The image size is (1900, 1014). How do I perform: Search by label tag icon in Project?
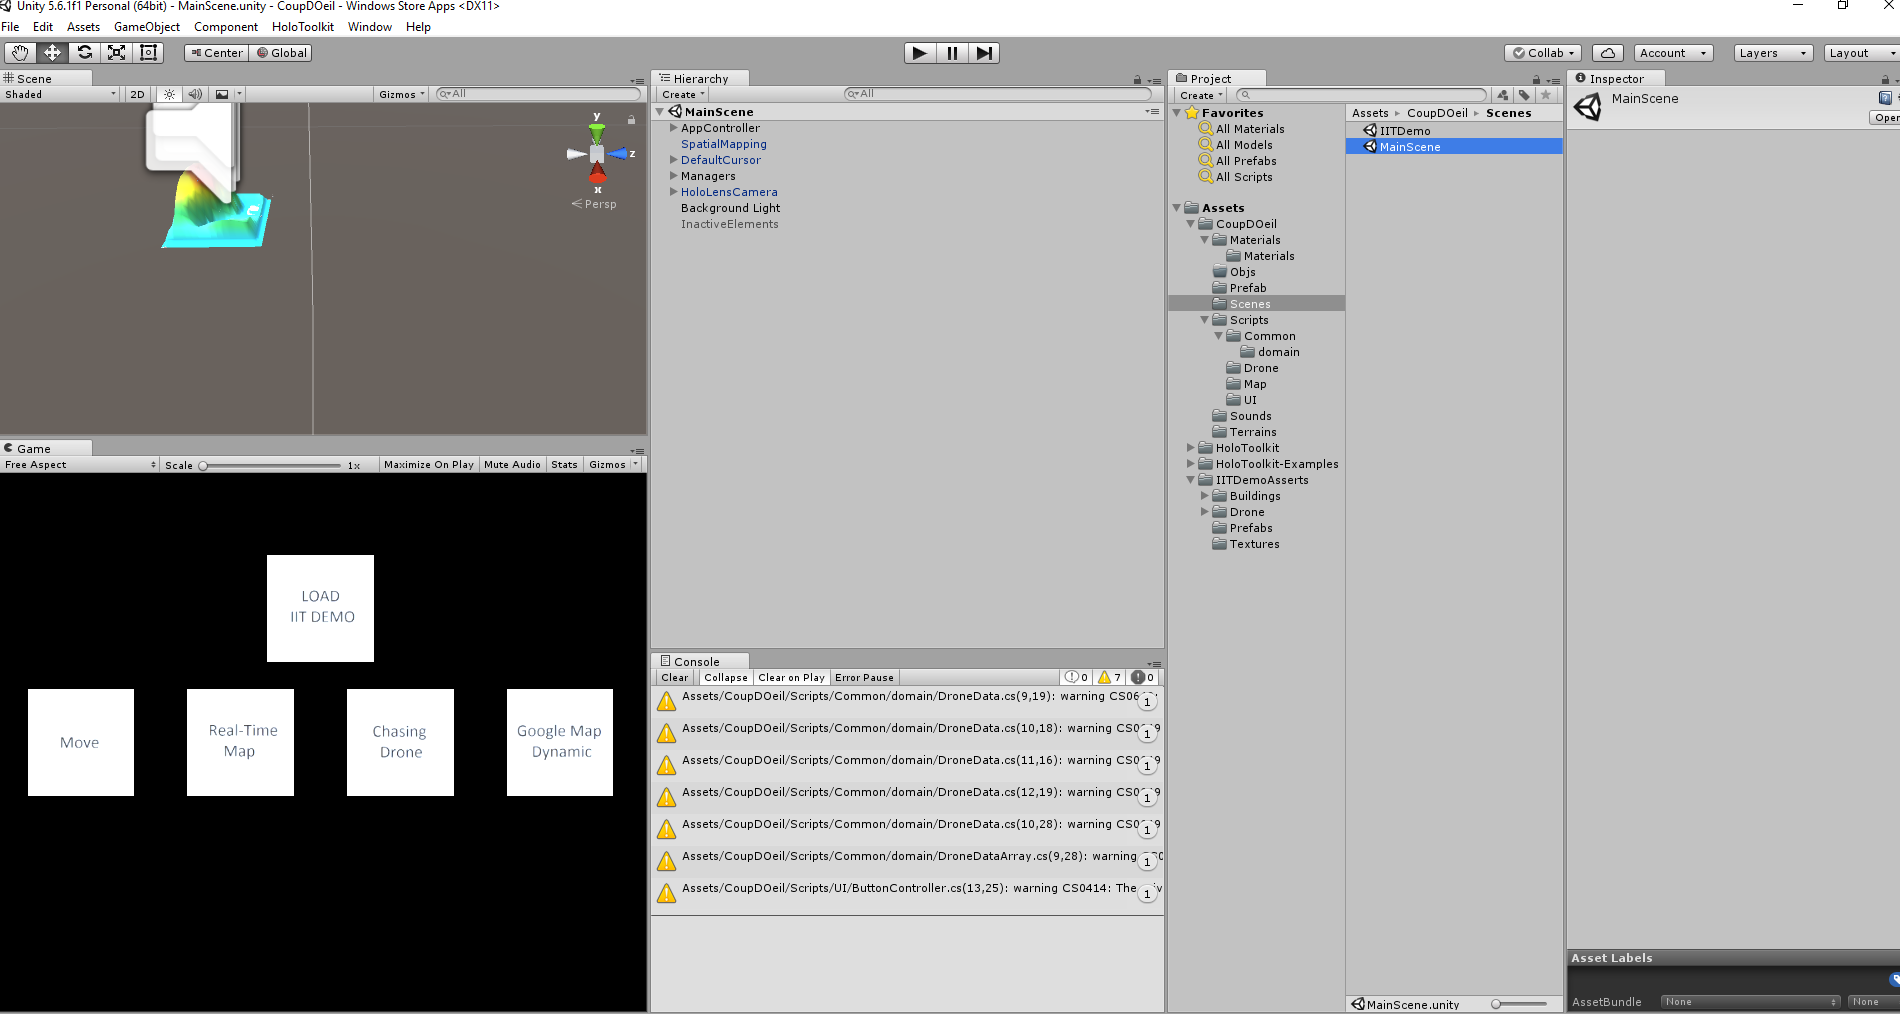[1524, 95]
